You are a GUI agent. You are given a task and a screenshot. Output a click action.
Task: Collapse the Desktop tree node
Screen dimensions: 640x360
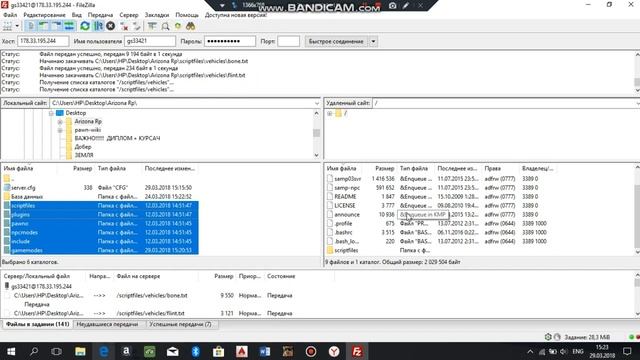coord(51,113)
